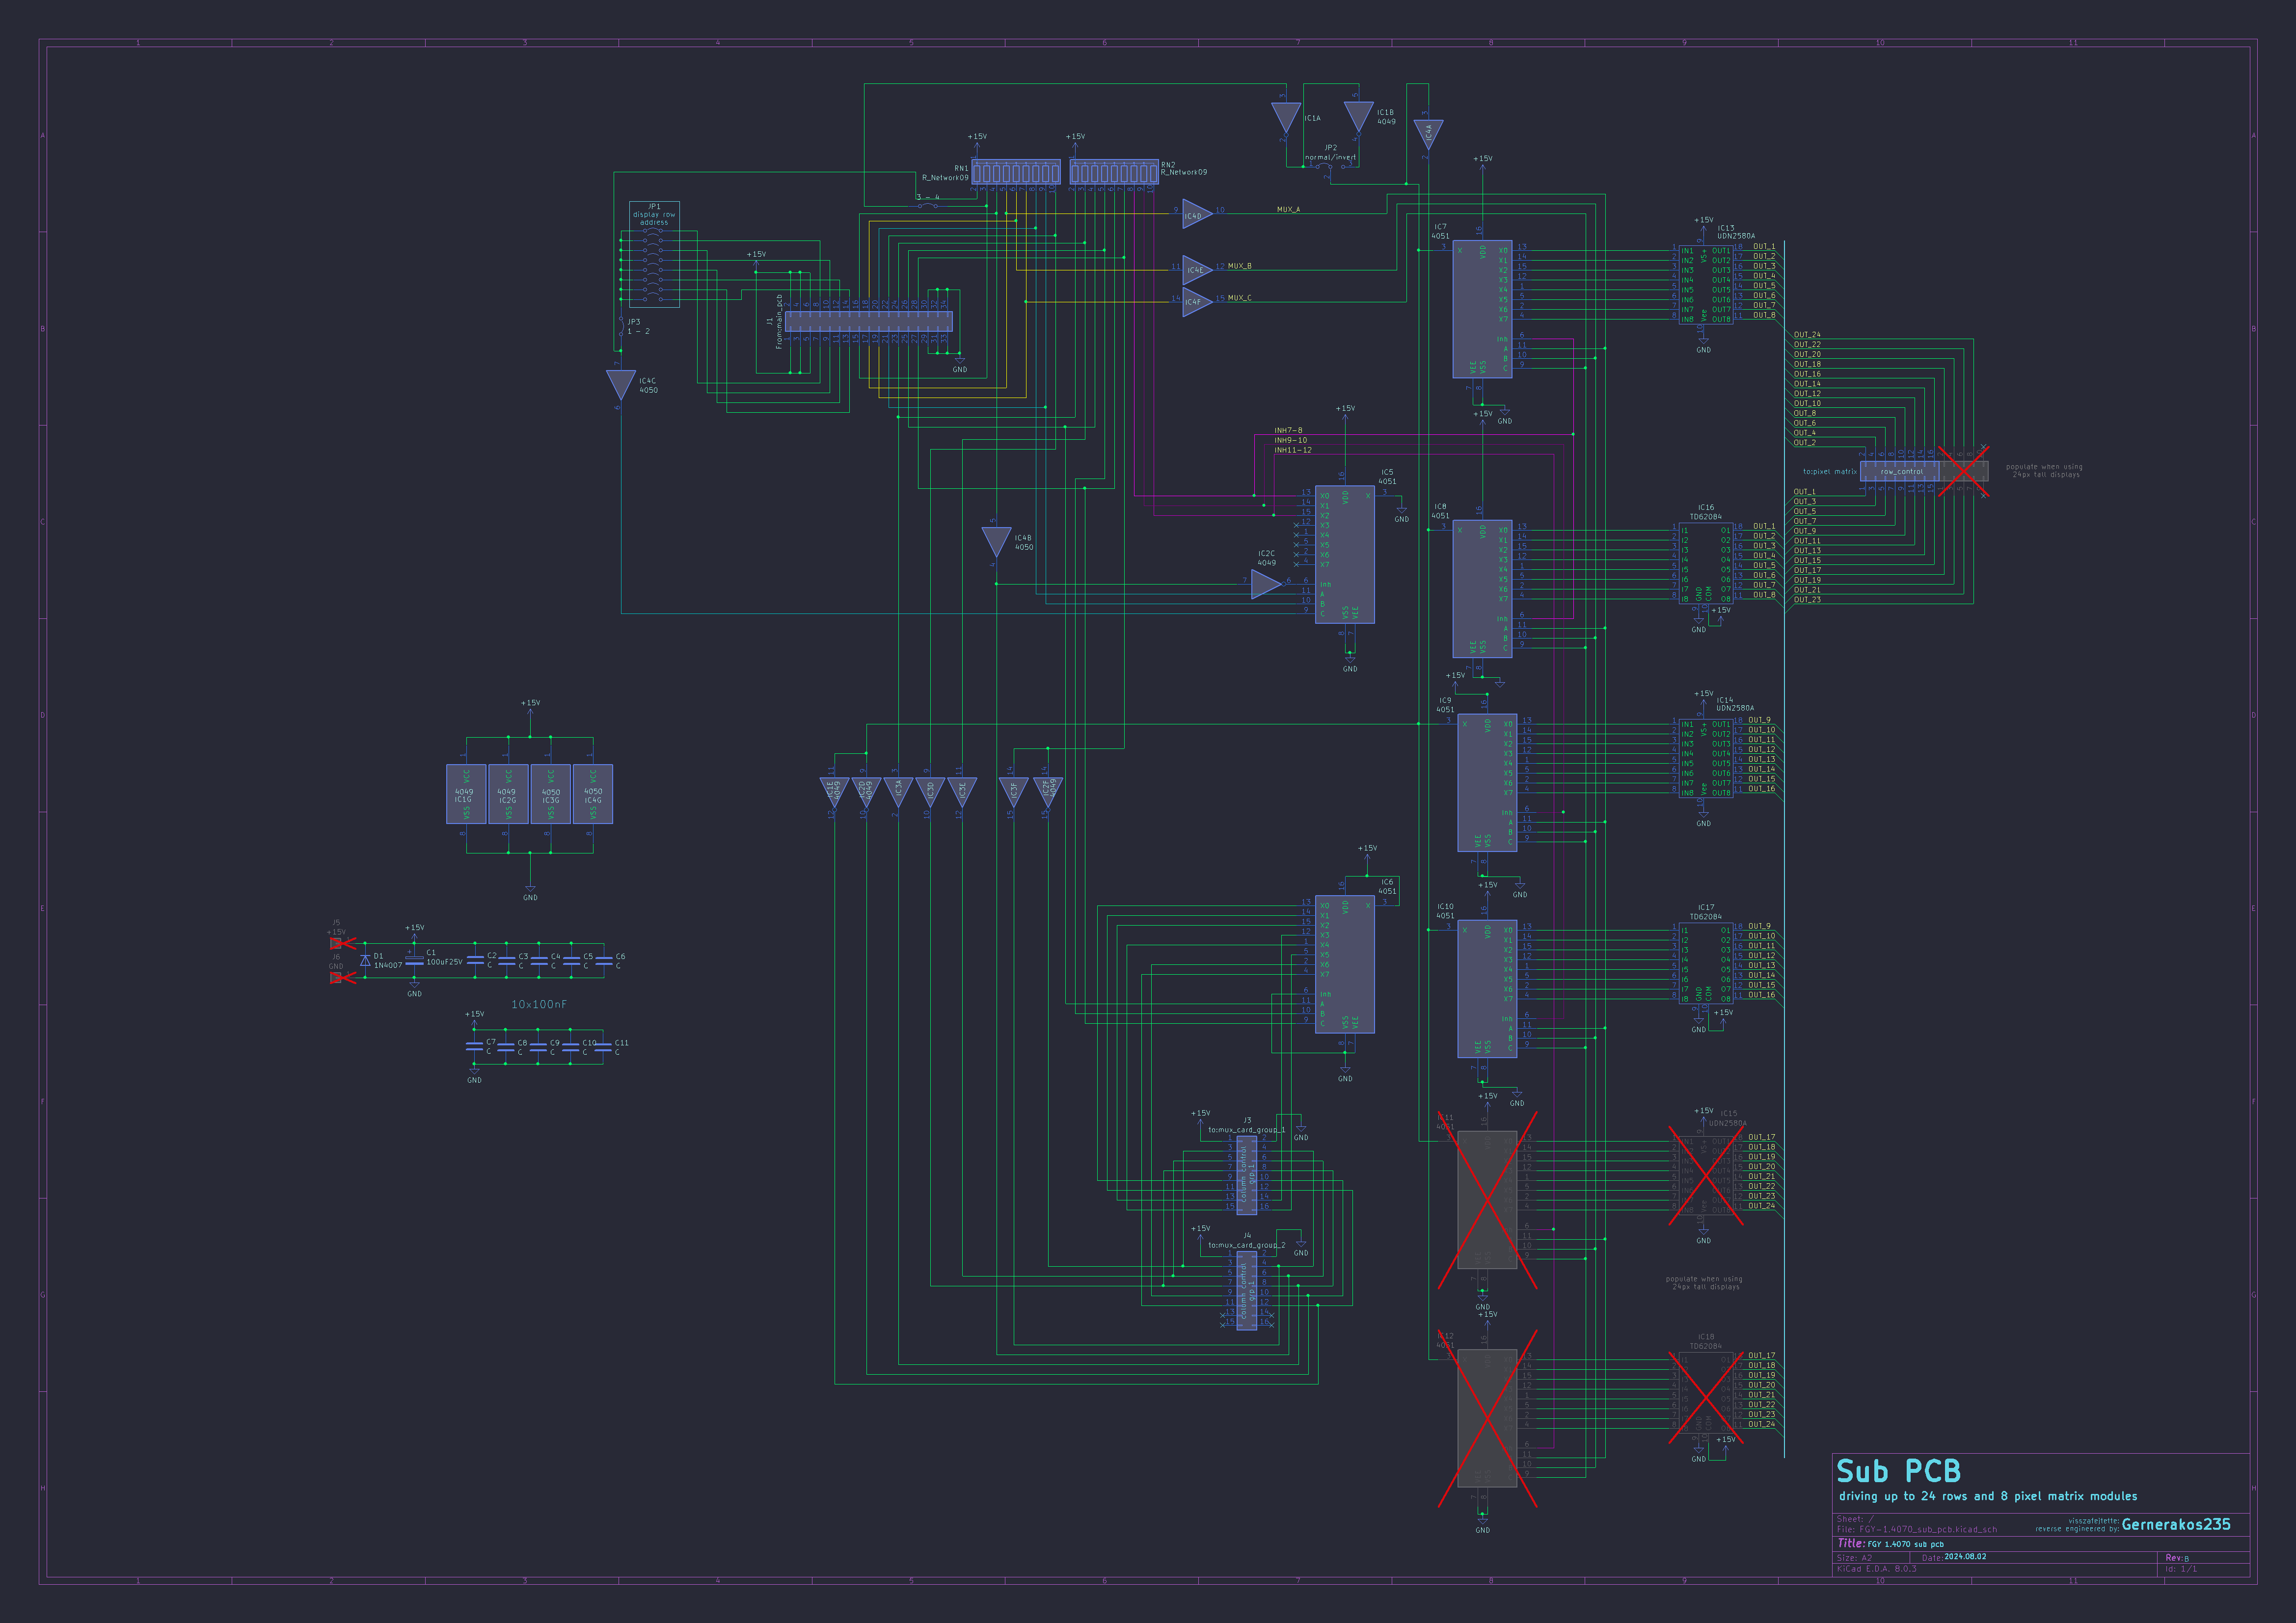Click the crossed-out J6 GND connector
2296x1623 pixels.
point(337,977)
